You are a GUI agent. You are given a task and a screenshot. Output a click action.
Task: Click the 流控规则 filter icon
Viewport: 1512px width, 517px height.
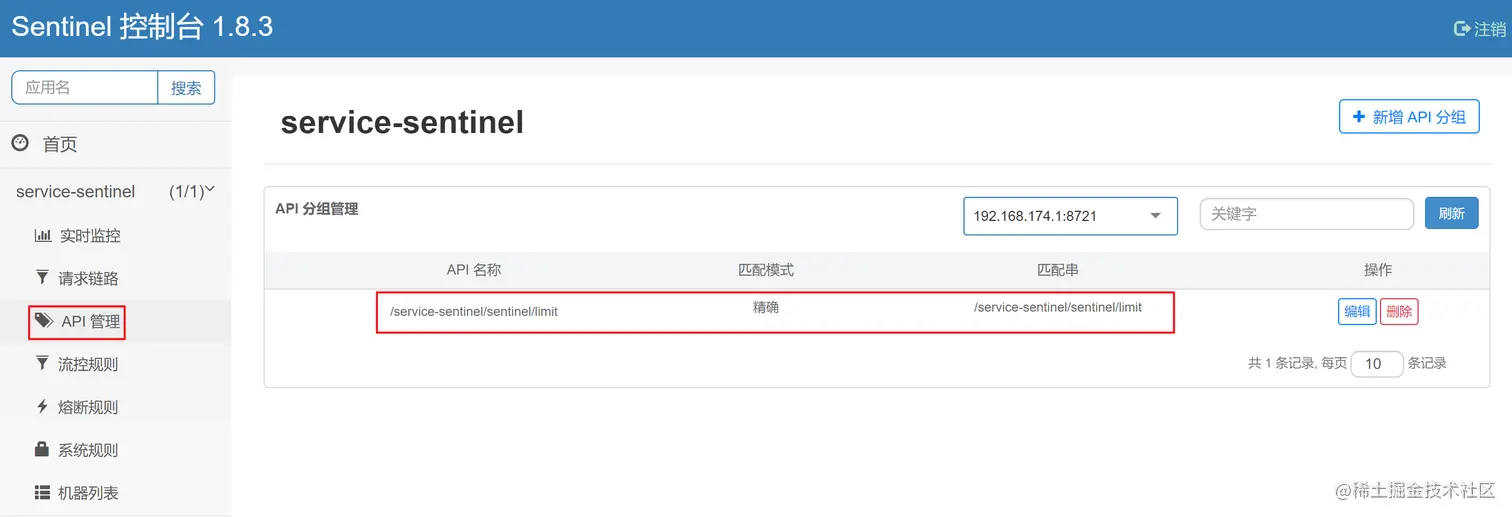click(42, 363)
